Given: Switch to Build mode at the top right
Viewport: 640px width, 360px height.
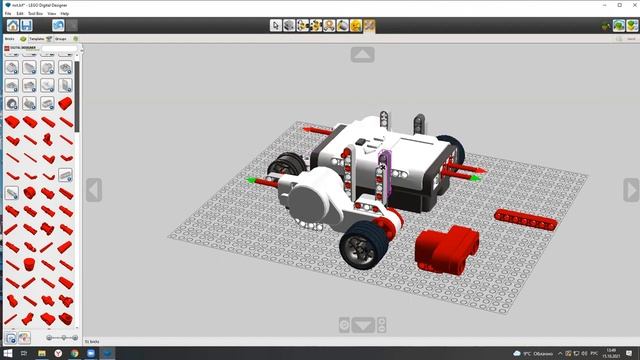Looking at the screenshot, I should pyautogui.click(x=606, y=26).
